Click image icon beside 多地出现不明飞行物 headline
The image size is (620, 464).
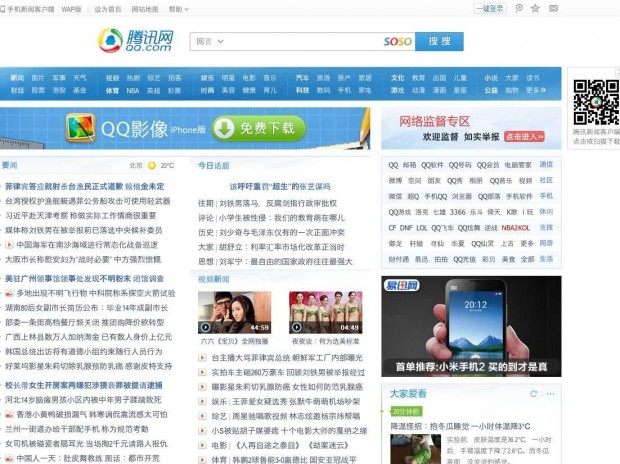pos(9,293)
